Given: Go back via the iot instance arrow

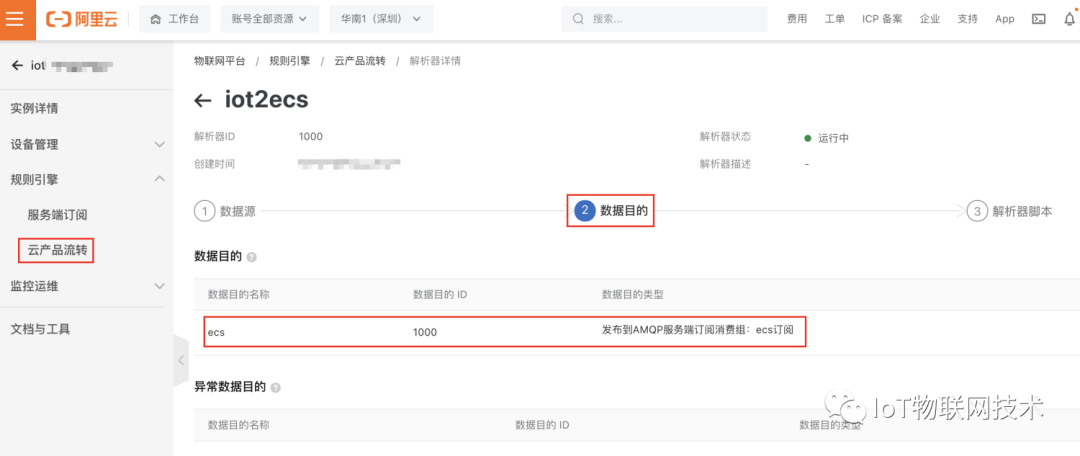Looking at the screenshot, I should pos(17,65).
